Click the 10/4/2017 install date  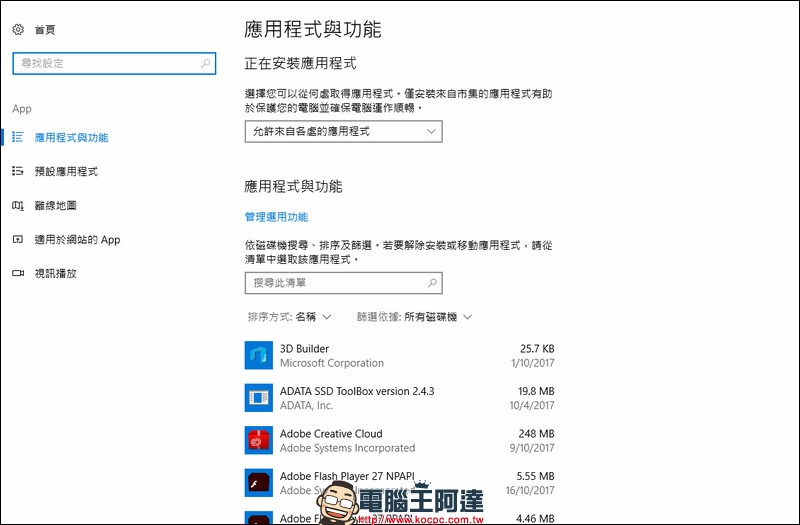tap(532, 406)
